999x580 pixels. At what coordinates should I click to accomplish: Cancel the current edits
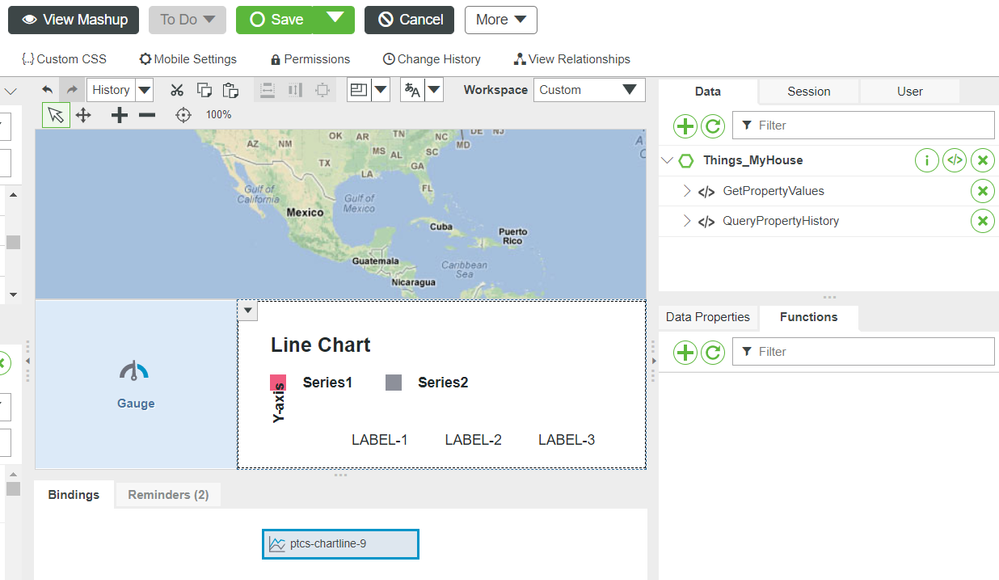click(409, 19)
